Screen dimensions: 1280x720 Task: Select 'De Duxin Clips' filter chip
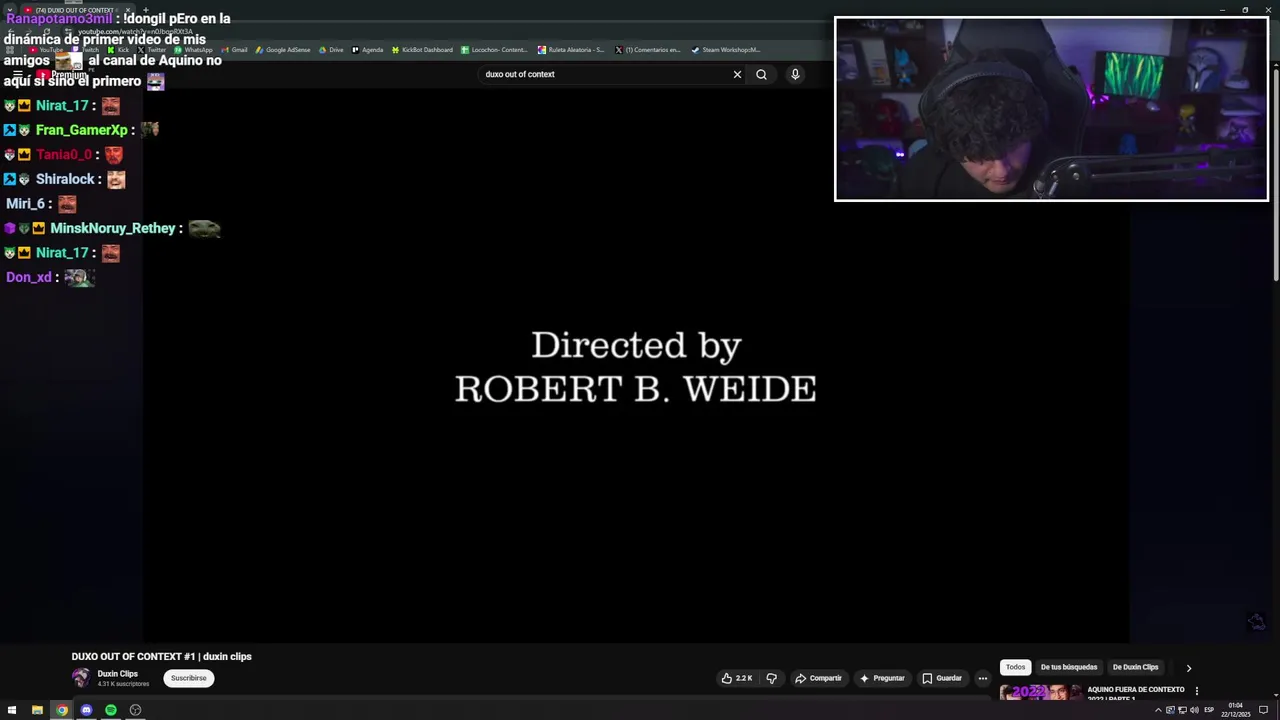(x=1135, y=667)
